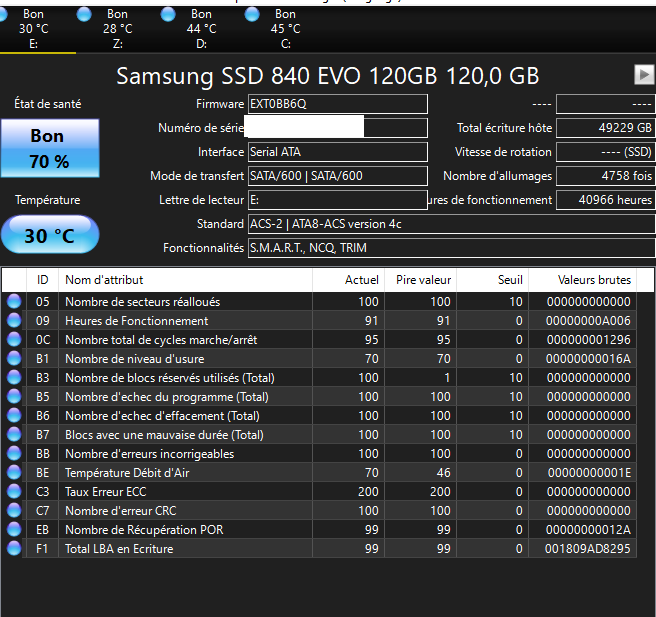Click status icon for attribute 09
Screen dimensions: 656x617
click(x=14, y=320)
